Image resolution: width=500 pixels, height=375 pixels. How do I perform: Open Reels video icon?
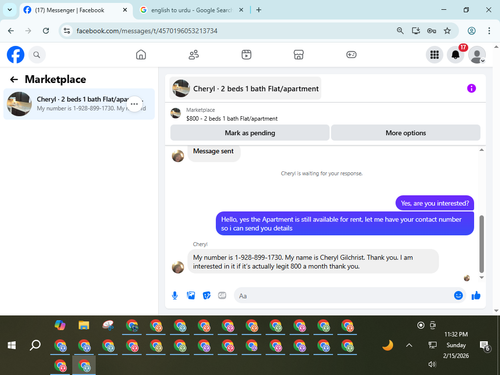pyautogui.click(x=246, y=55)
